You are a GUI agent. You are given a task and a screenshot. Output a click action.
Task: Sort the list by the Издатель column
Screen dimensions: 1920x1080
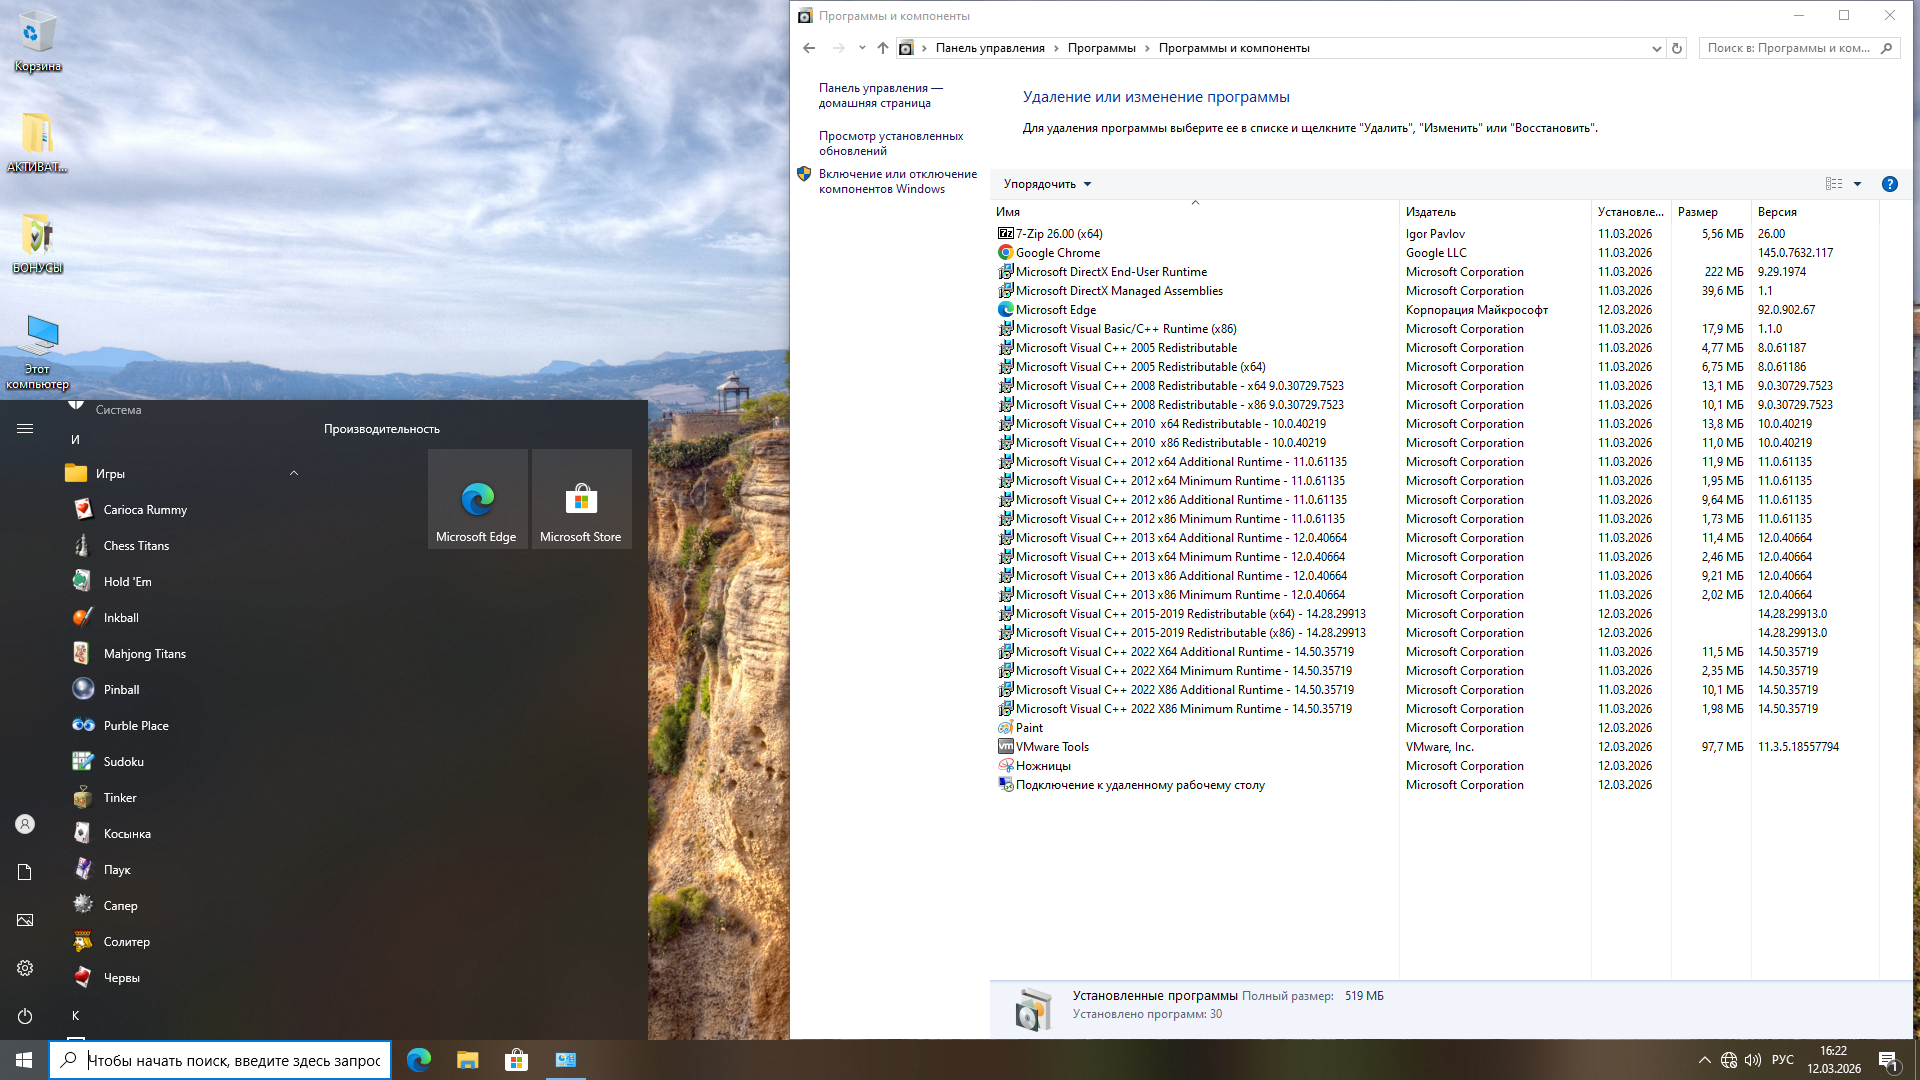[1430, 212]
